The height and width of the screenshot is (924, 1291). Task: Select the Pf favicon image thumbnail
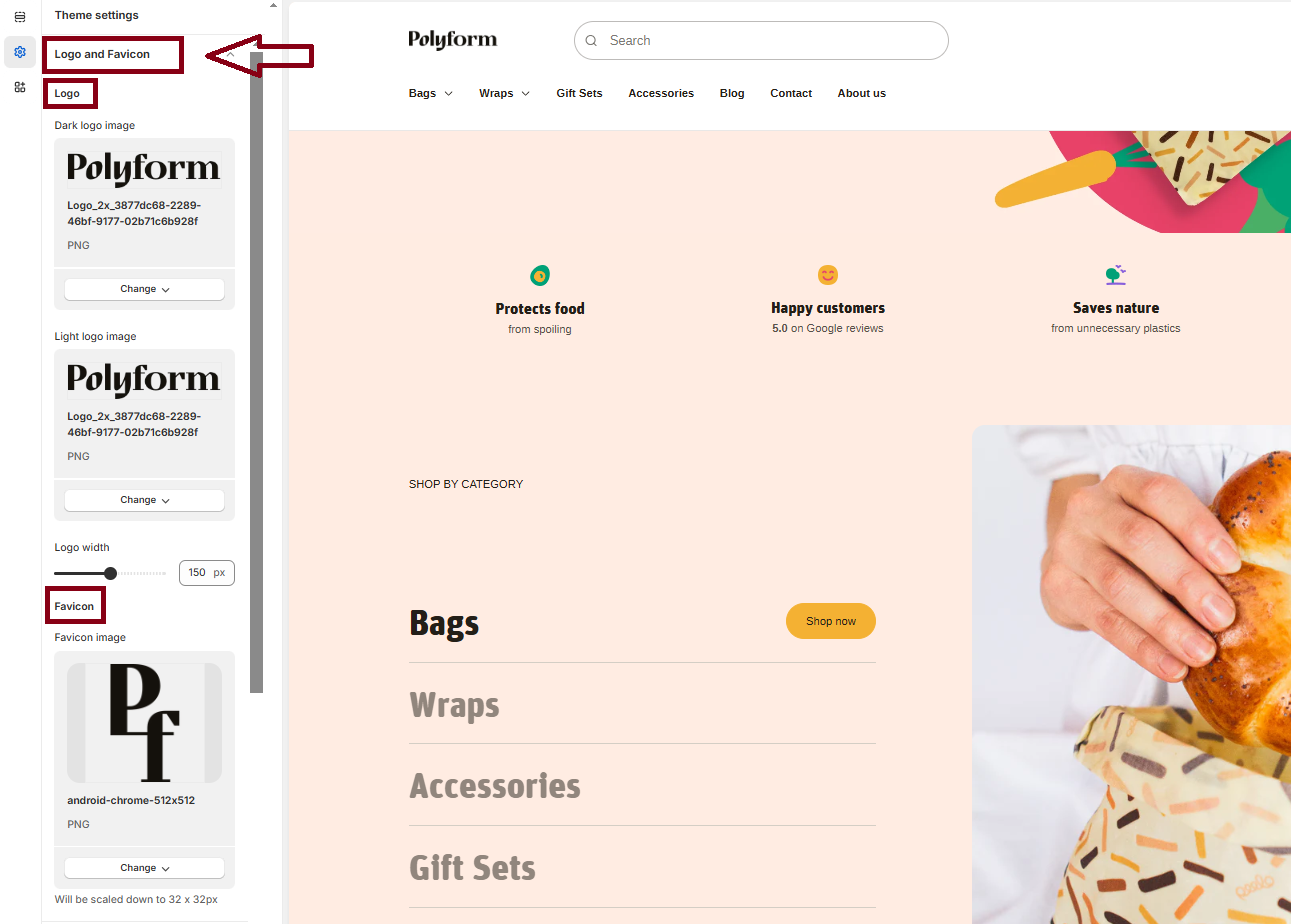[x=144, y=723]
